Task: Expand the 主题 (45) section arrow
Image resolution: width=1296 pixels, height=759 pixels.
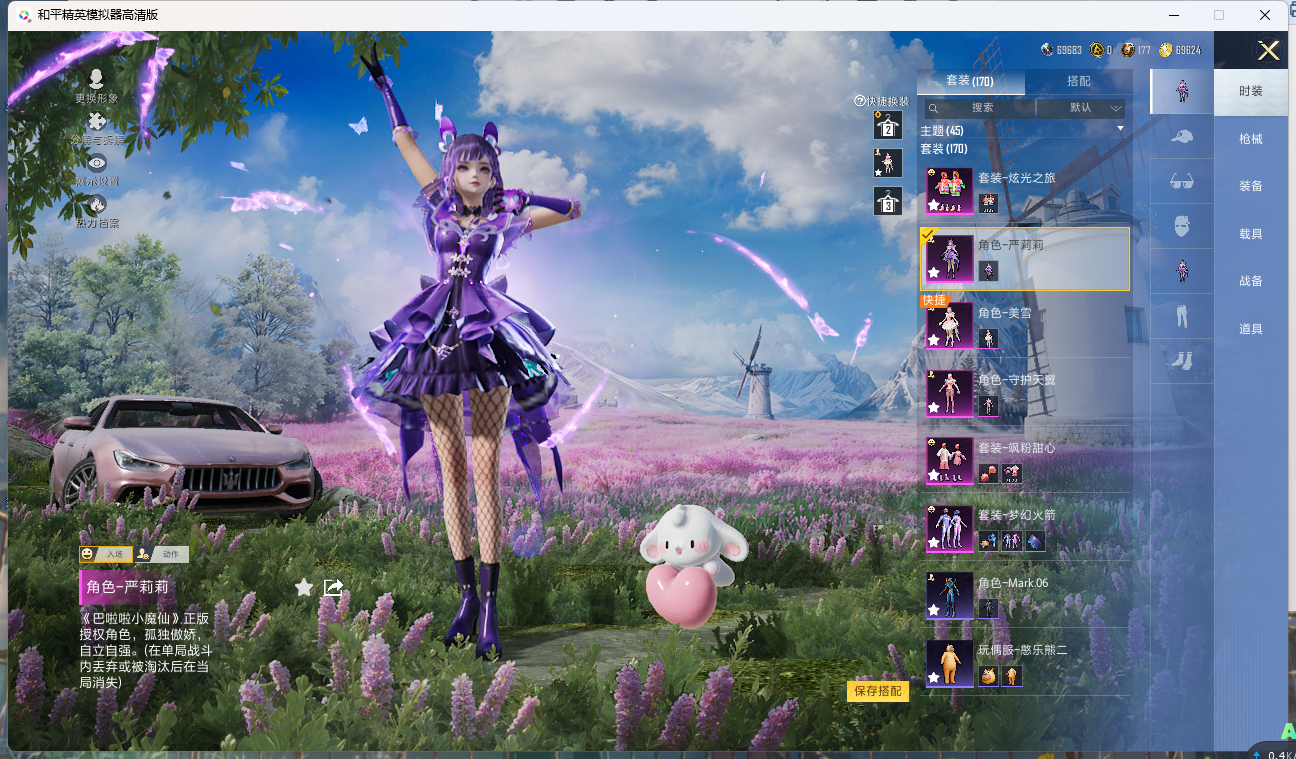Action: pos(1120,130)
